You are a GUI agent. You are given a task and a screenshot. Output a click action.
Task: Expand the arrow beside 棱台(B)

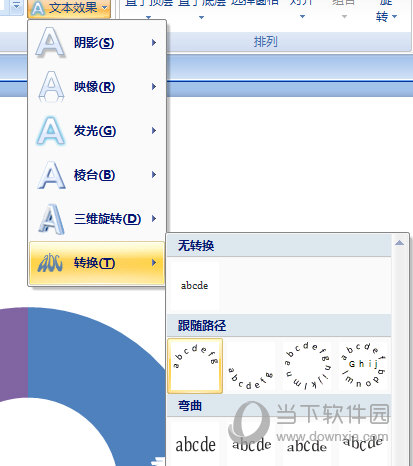coord(154,174)
